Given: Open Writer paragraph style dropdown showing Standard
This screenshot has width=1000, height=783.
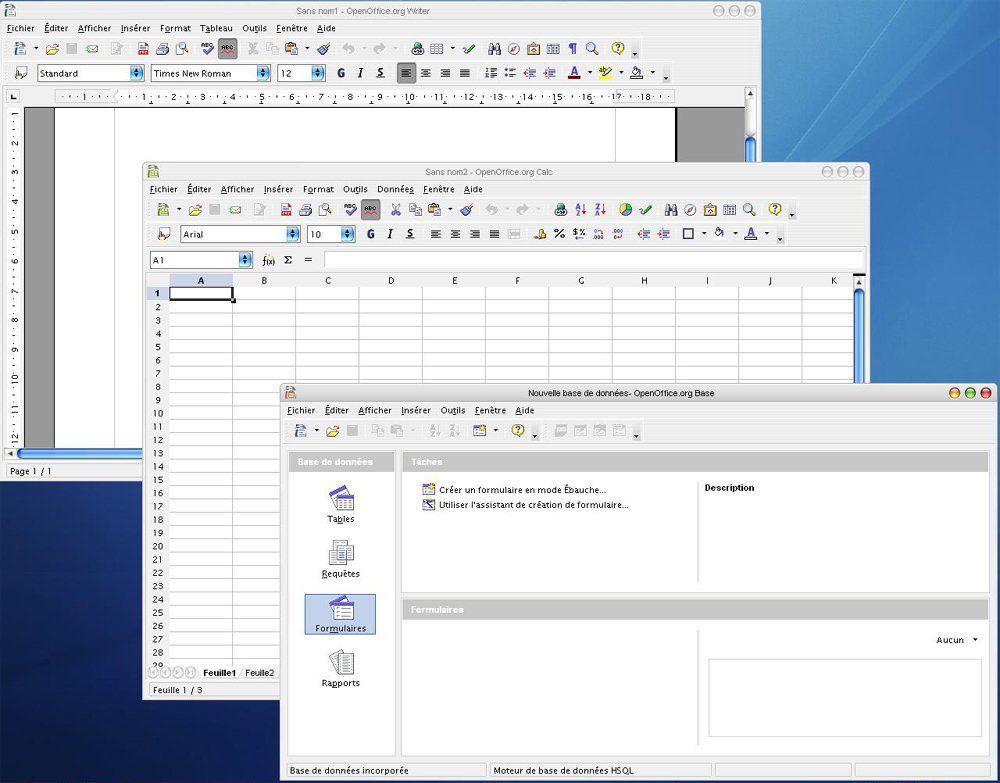Looking at the screenshot, I should click(136, 73).
